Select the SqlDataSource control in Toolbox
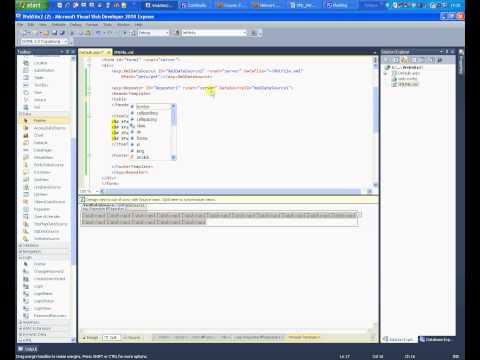The width and height of the screenshot is (480, 360). [47, 231]
